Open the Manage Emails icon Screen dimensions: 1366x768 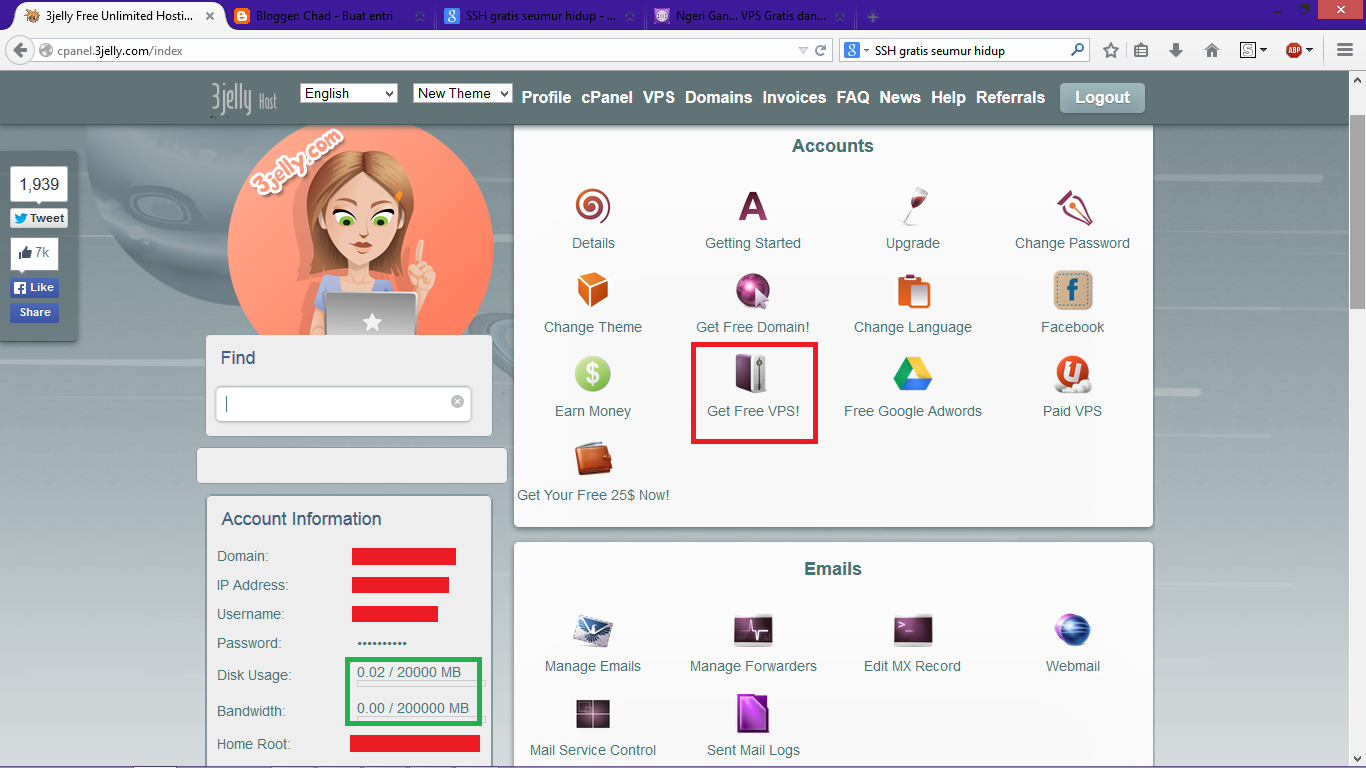pyautogui.click(x=593, y=630)
